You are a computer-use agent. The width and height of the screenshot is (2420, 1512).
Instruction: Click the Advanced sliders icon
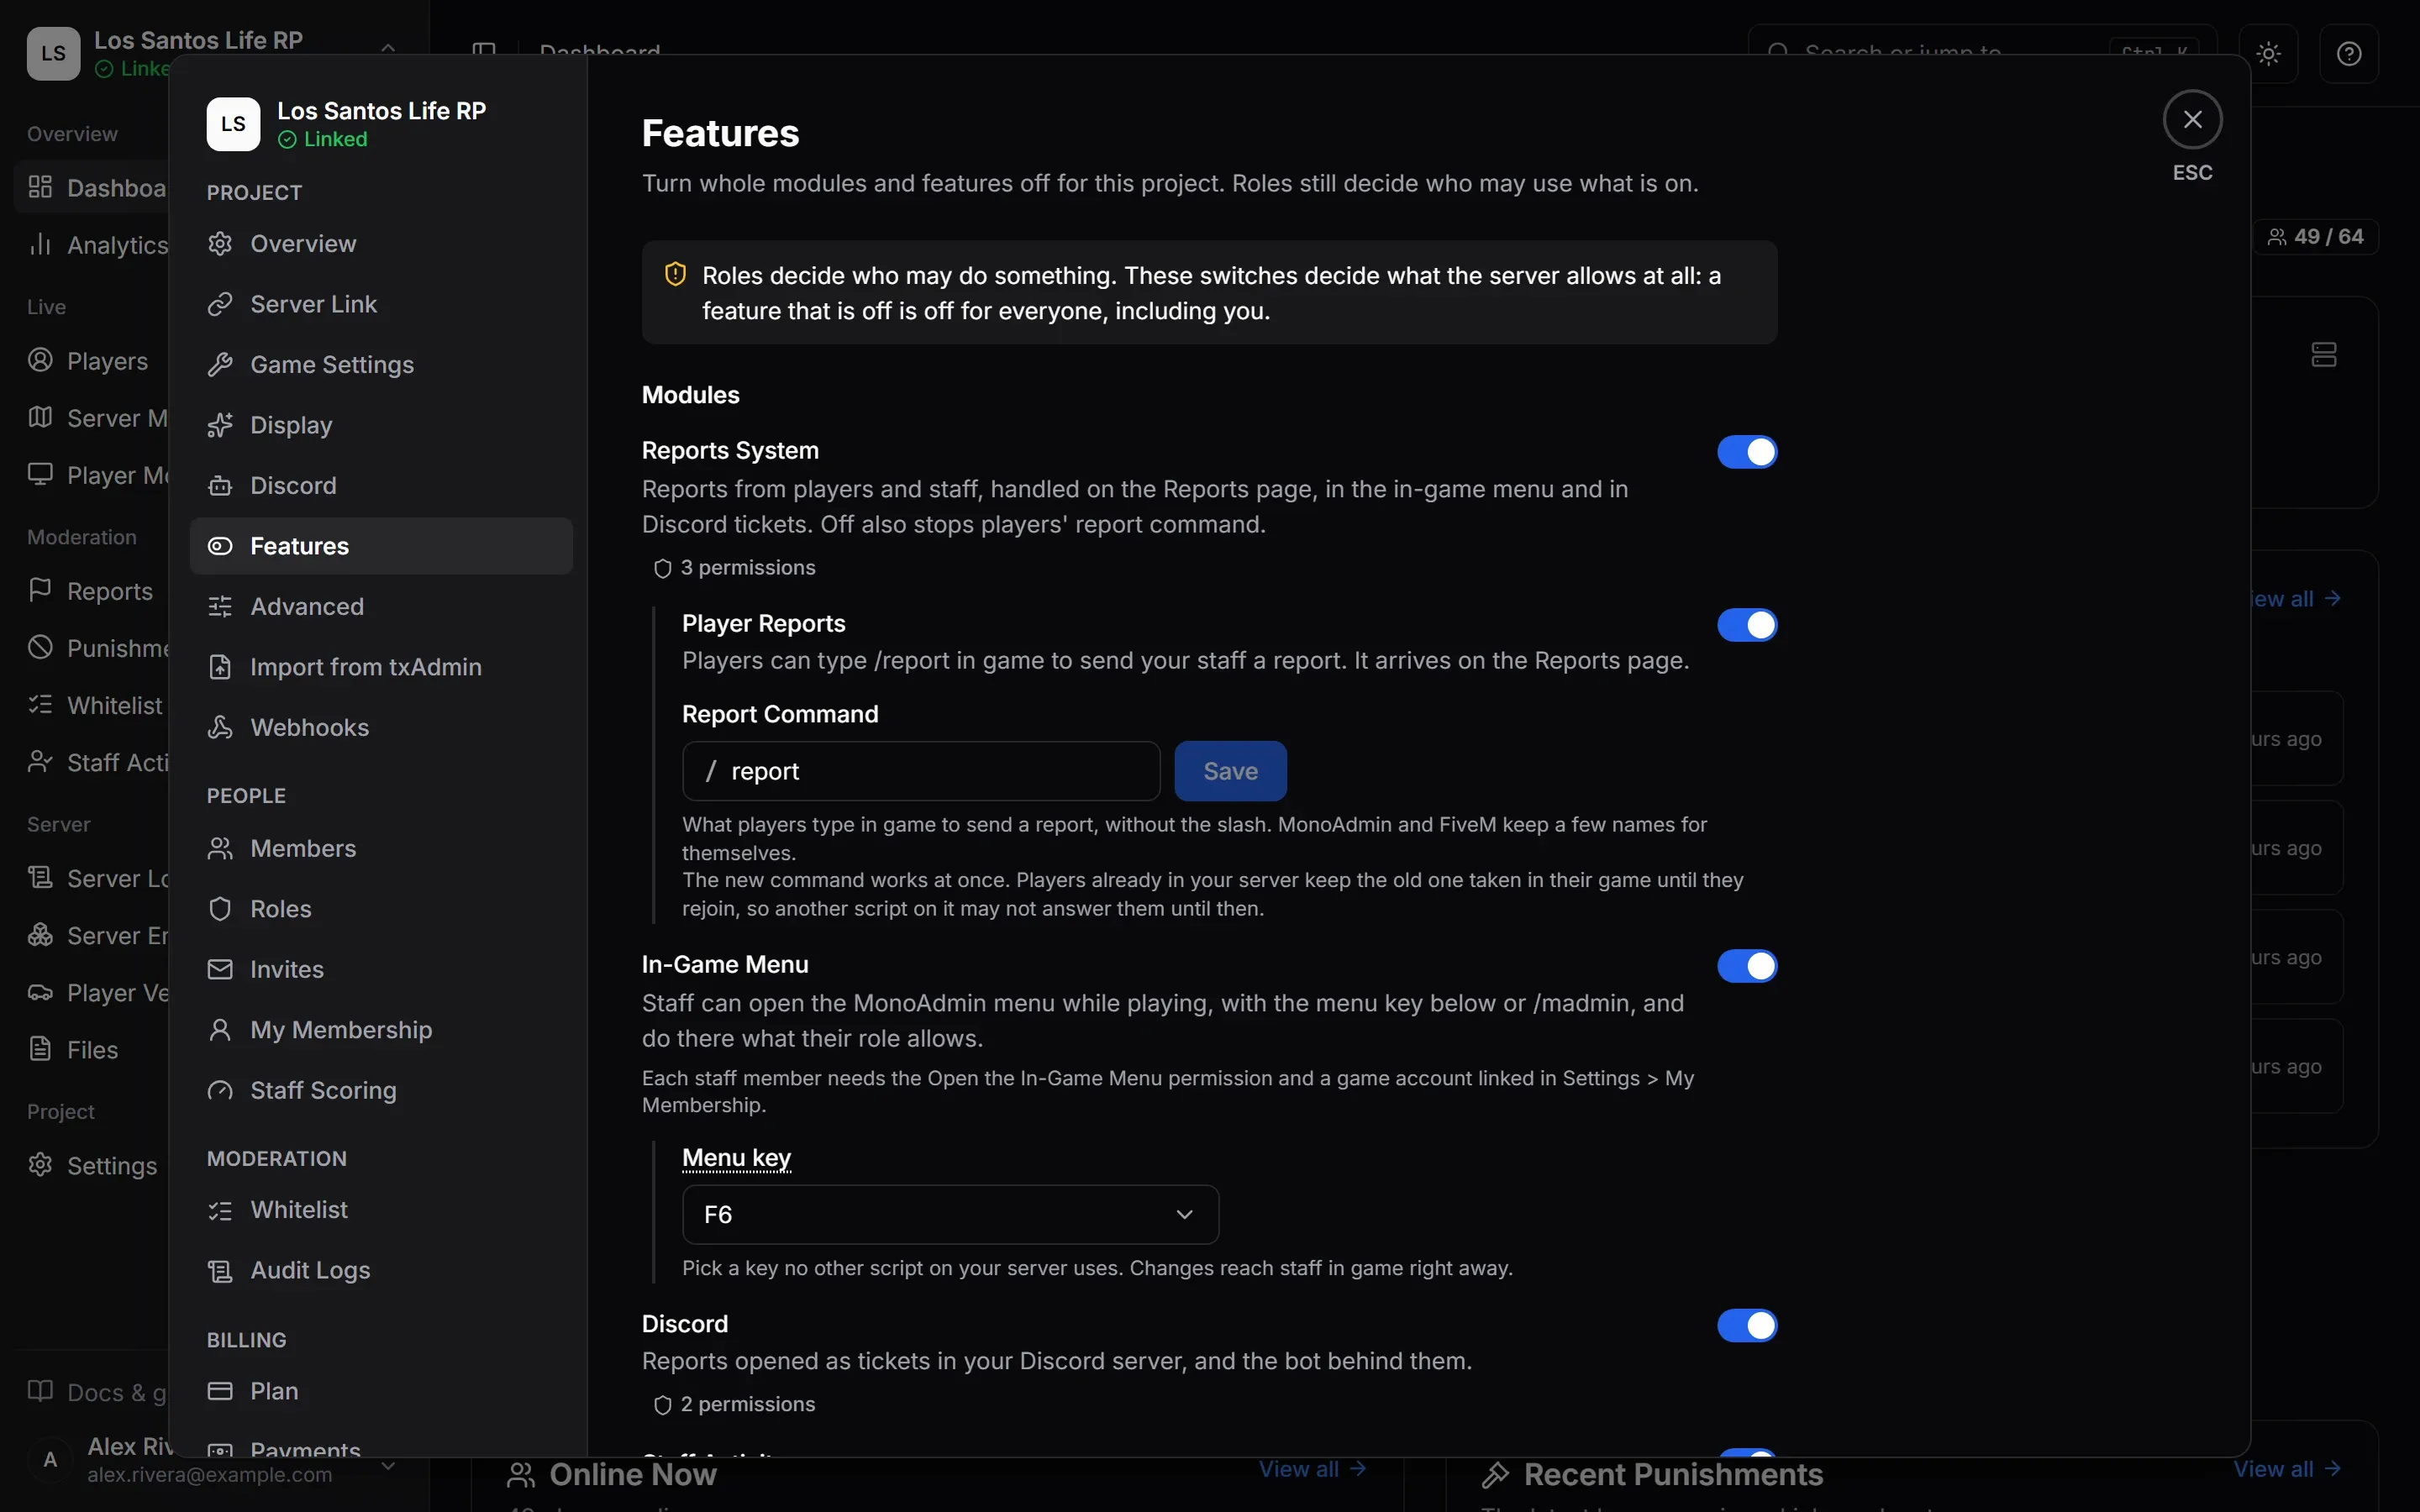(x=220, y=607)
